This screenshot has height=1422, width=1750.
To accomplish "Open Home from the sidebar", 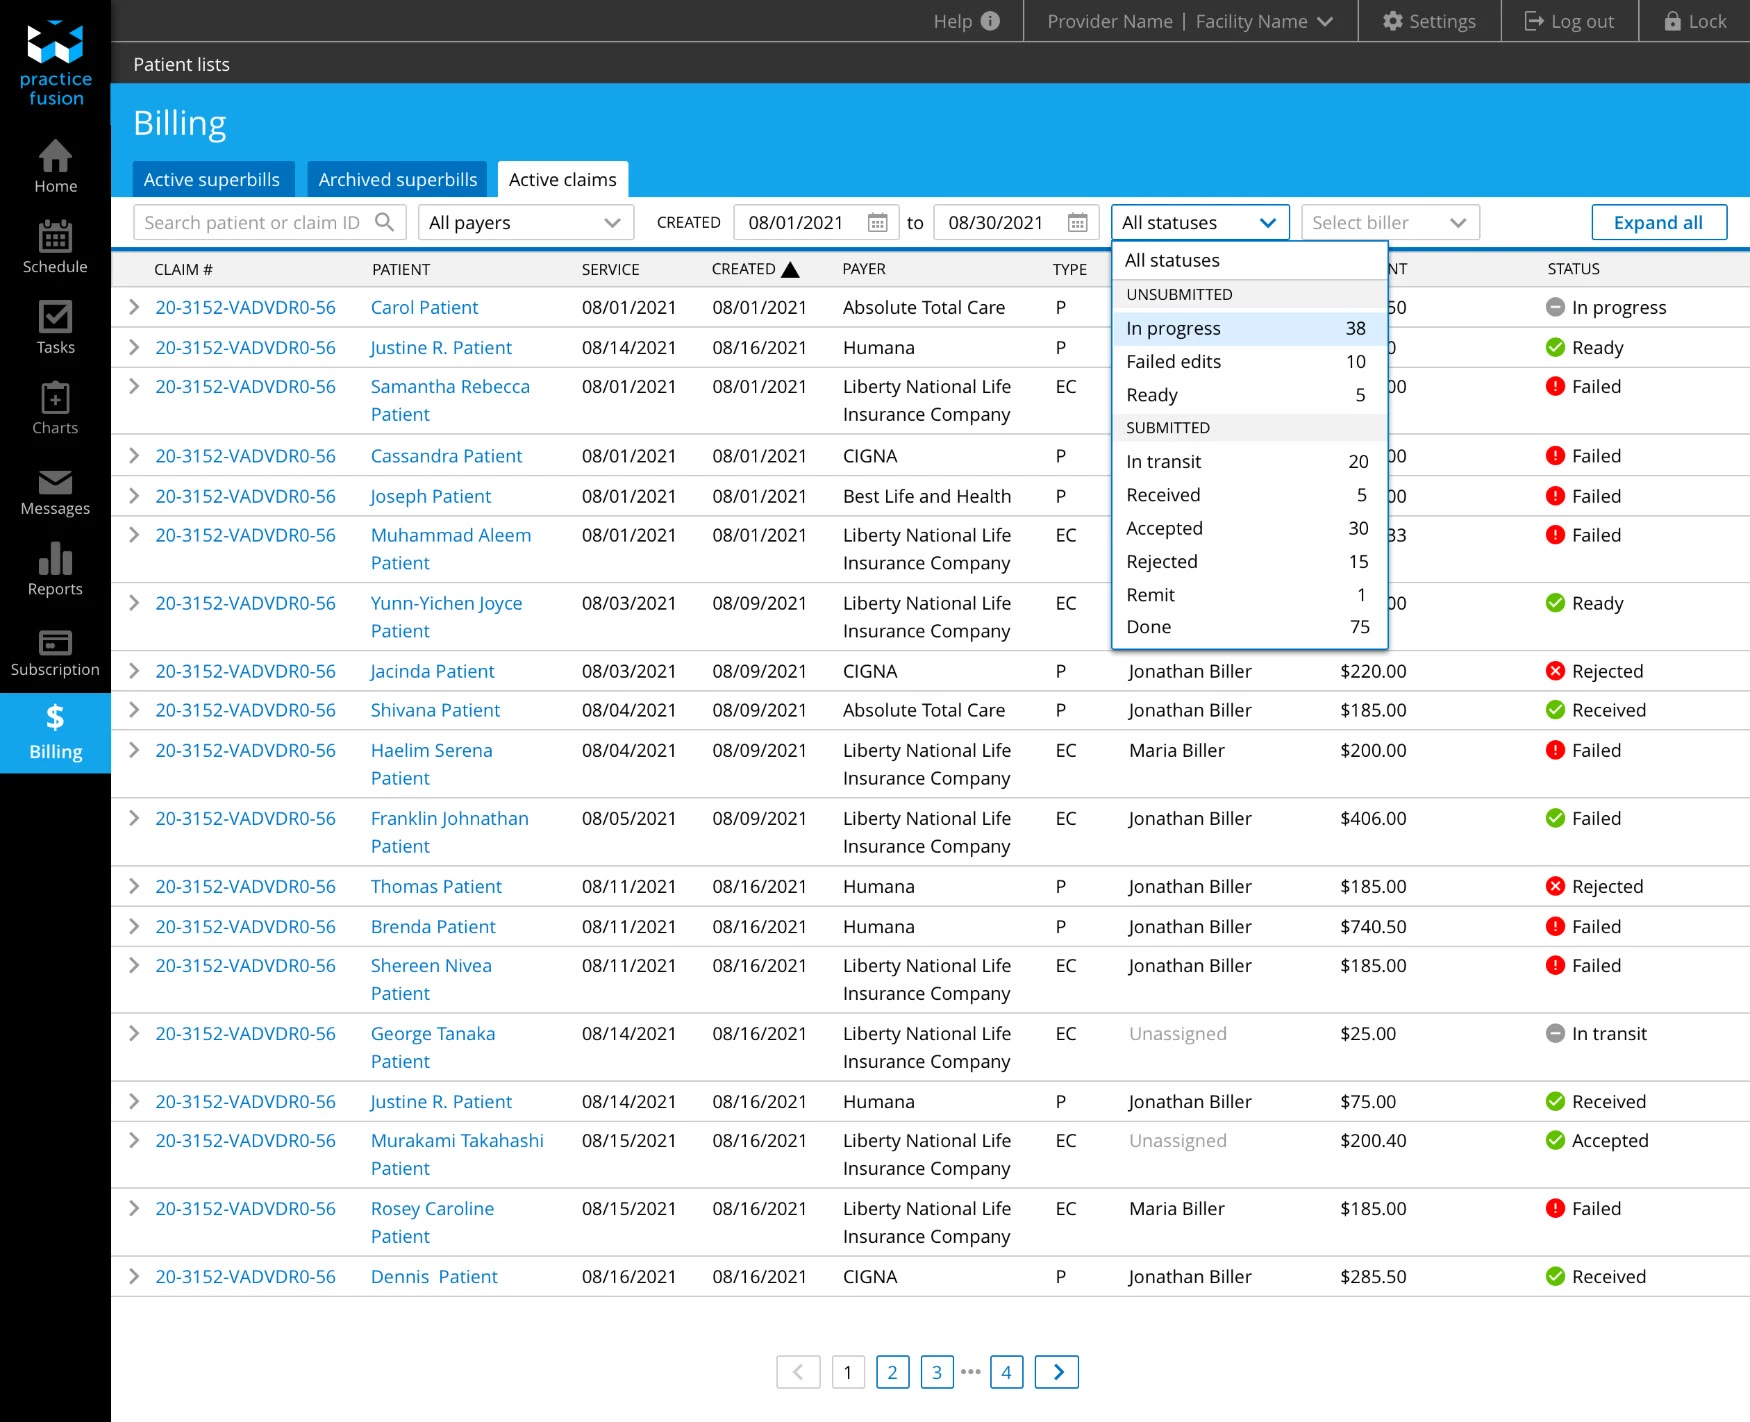I will click(55, 167).
